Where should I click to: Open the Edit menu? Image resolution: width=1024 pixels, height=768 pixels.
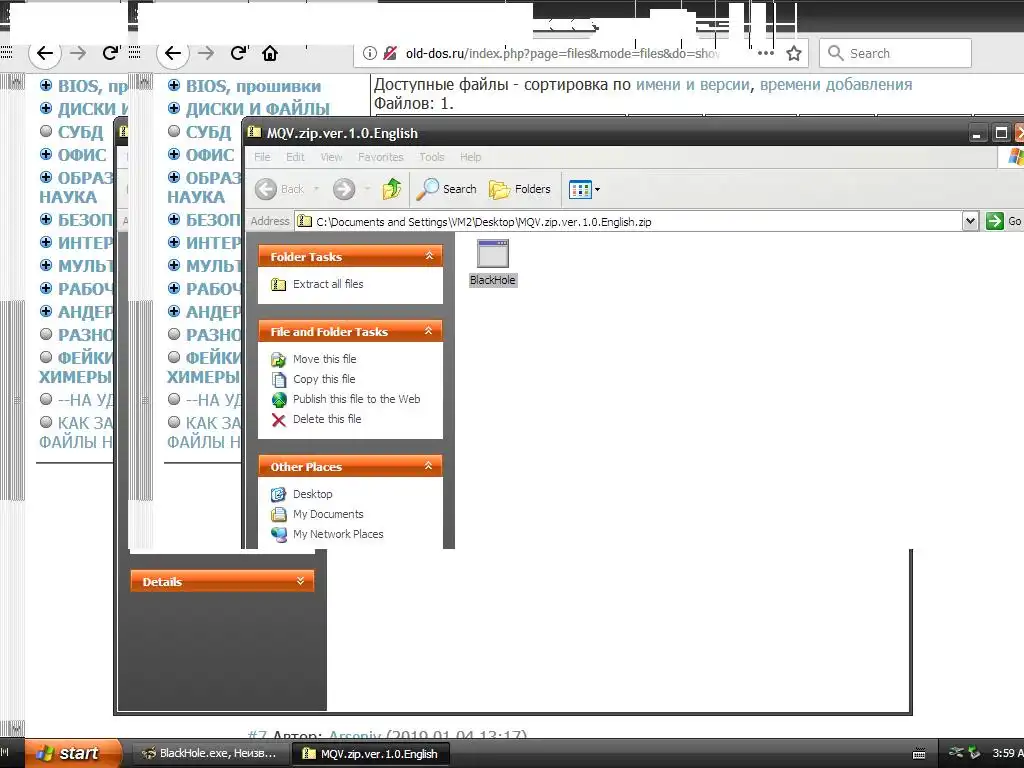tap(295, 157)
